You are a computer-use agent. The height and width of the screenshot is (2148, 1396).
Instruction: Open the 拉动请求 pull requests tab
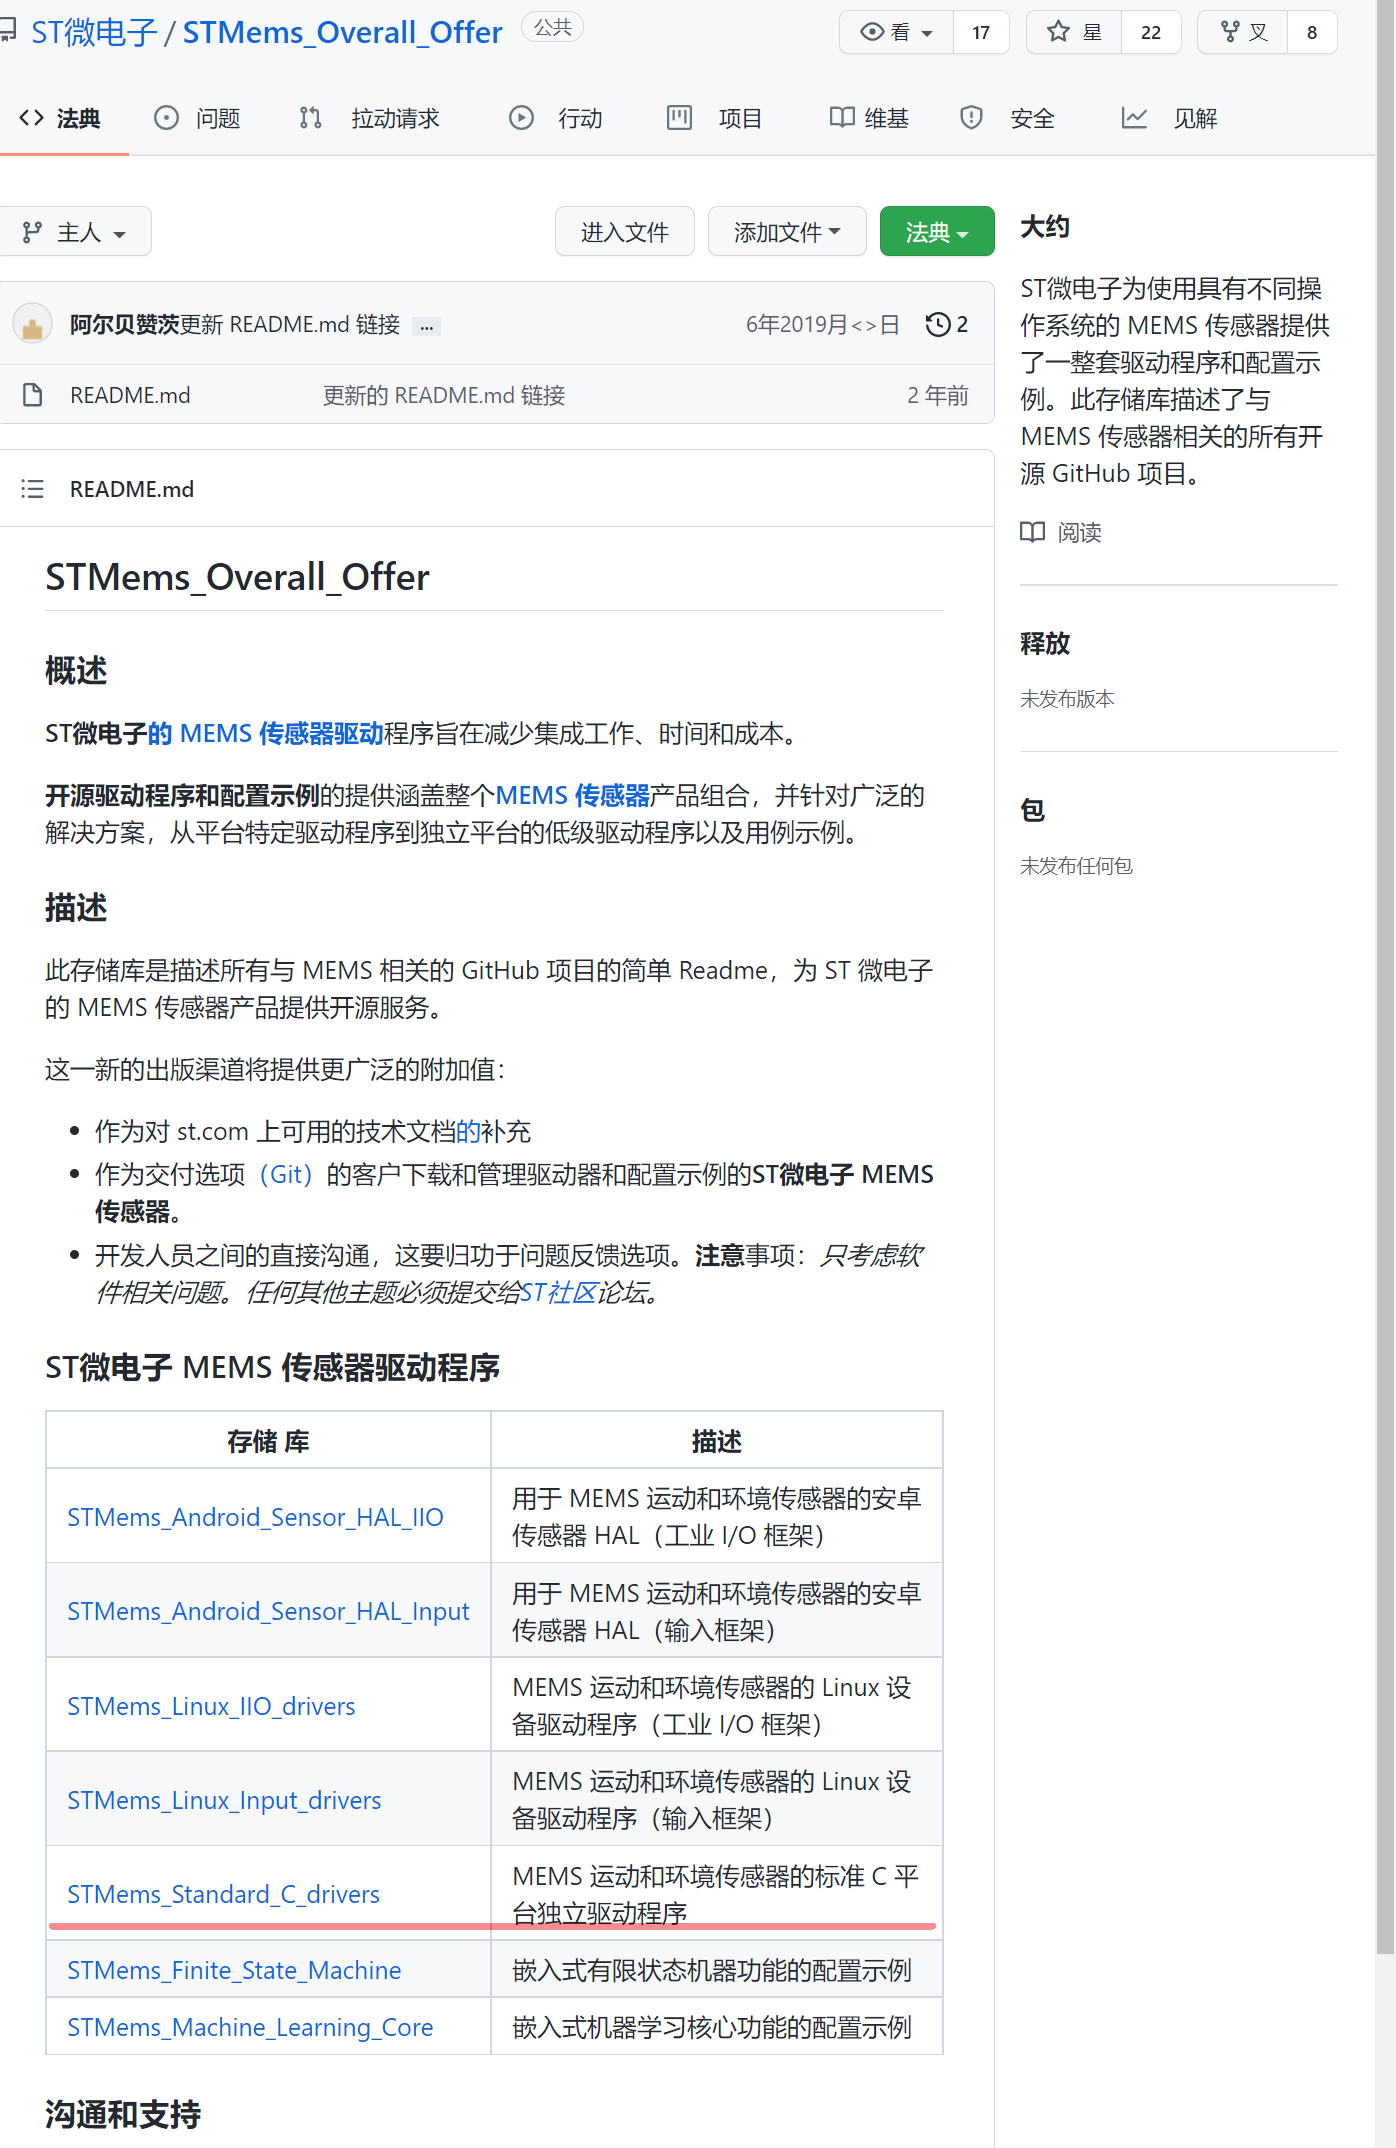(369, 119)
